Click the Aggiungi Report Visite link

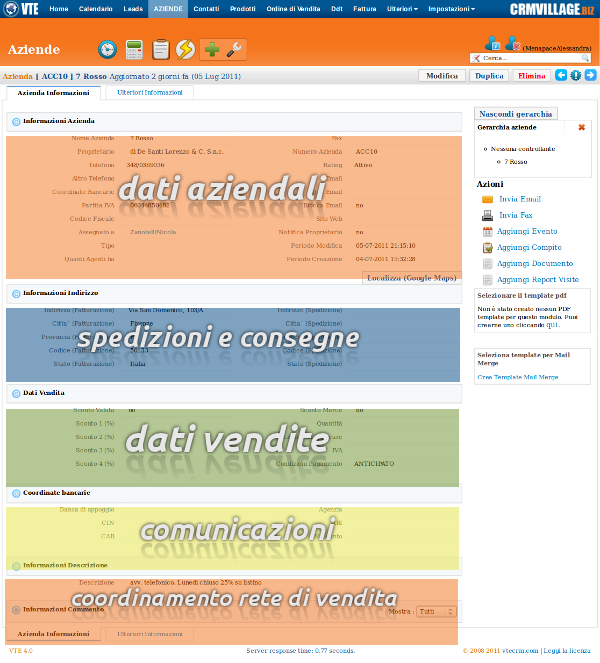538,279
